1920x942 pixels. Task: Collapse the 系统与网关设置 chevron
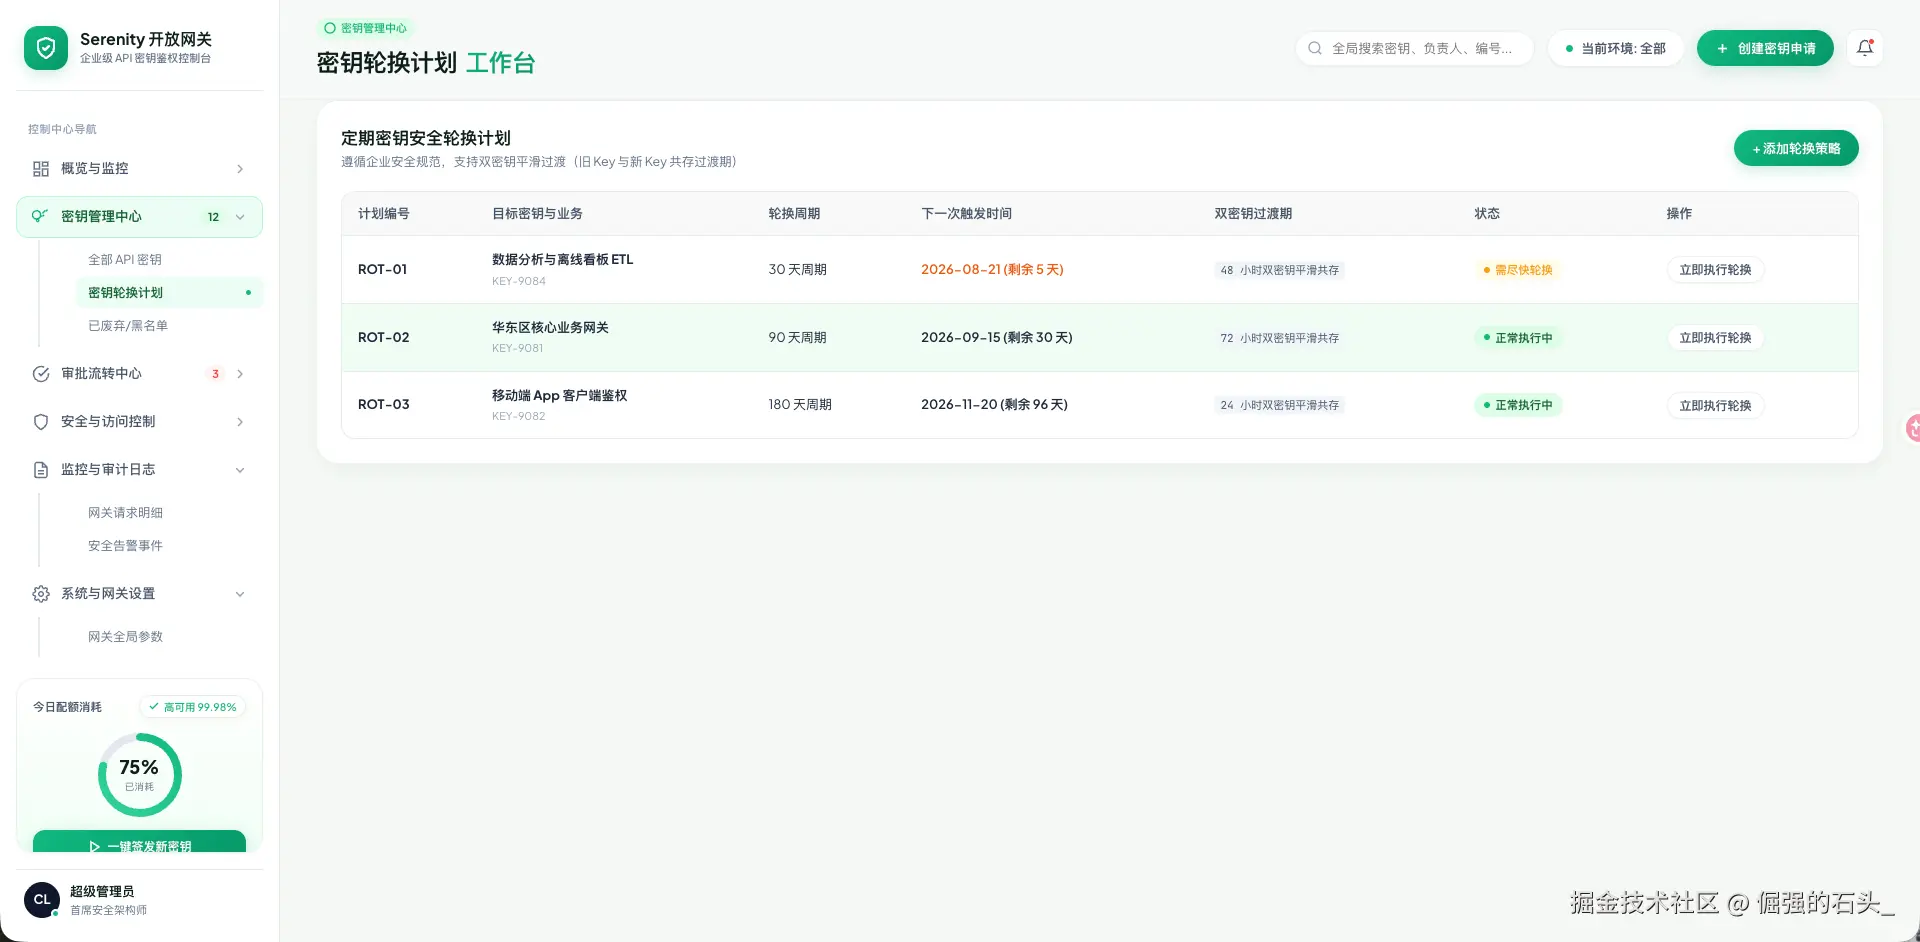240,594
